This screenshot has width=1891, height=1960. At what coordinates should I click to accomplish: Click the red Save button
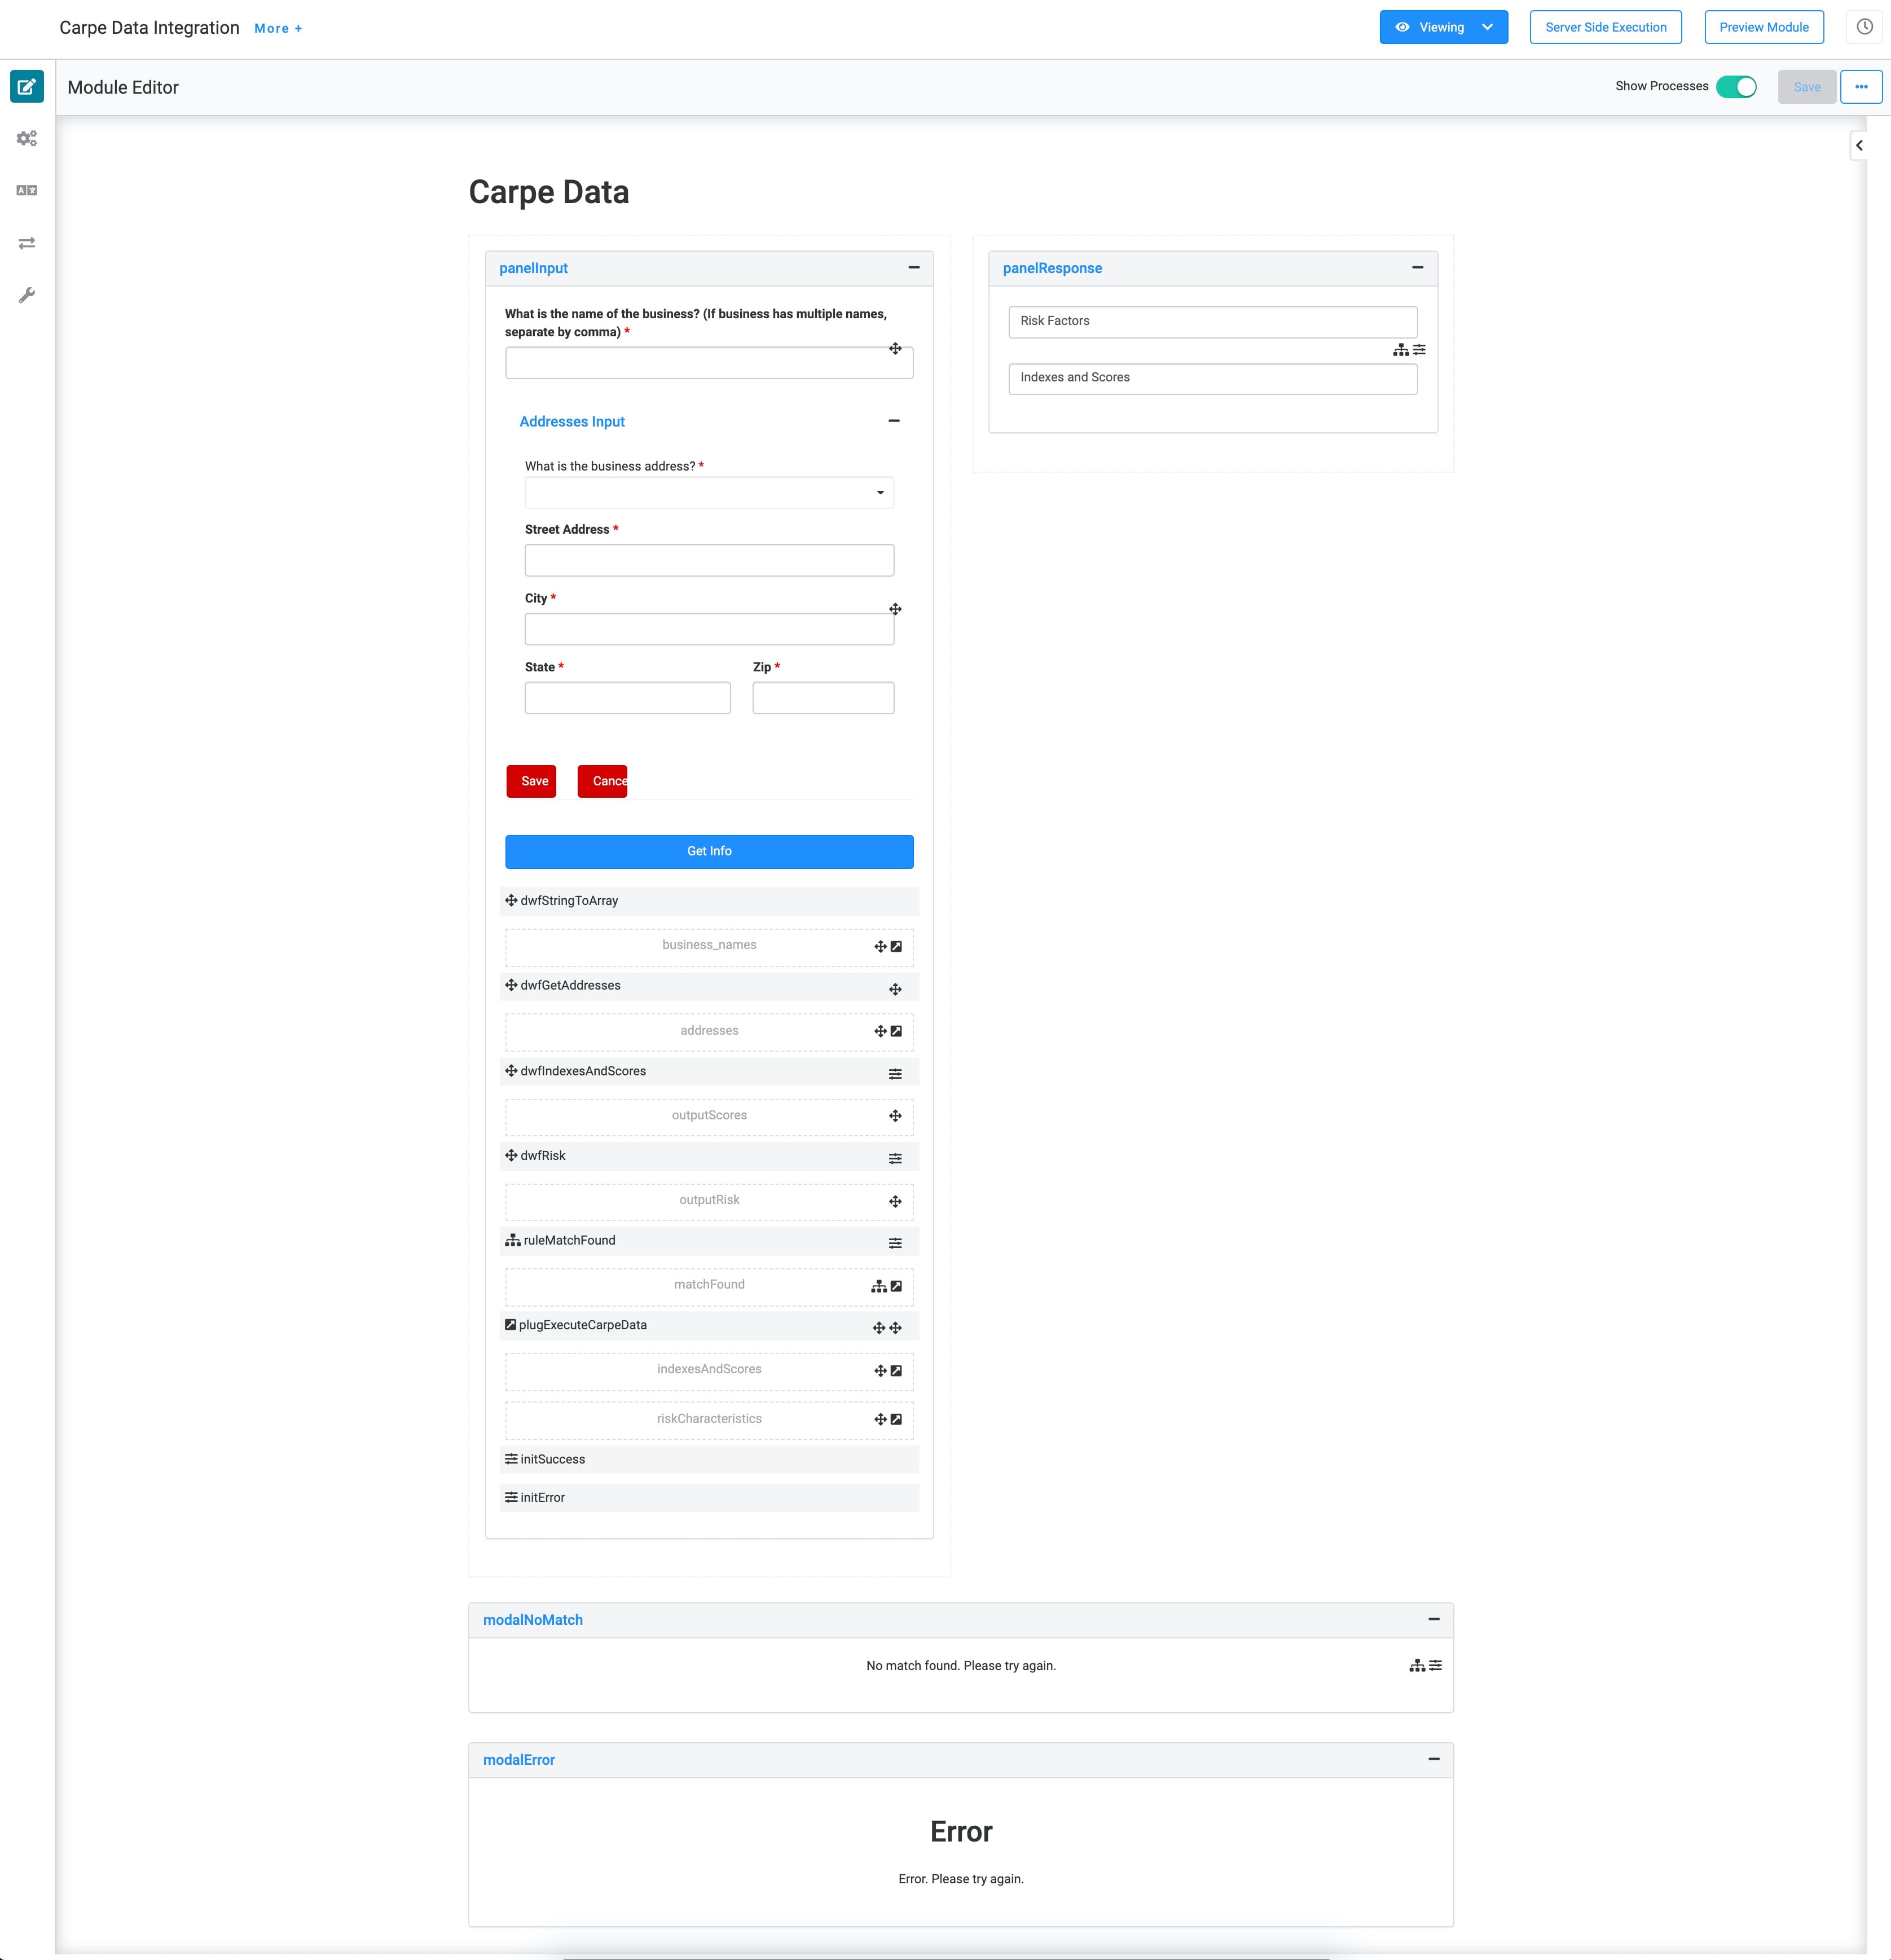[531, 781]
